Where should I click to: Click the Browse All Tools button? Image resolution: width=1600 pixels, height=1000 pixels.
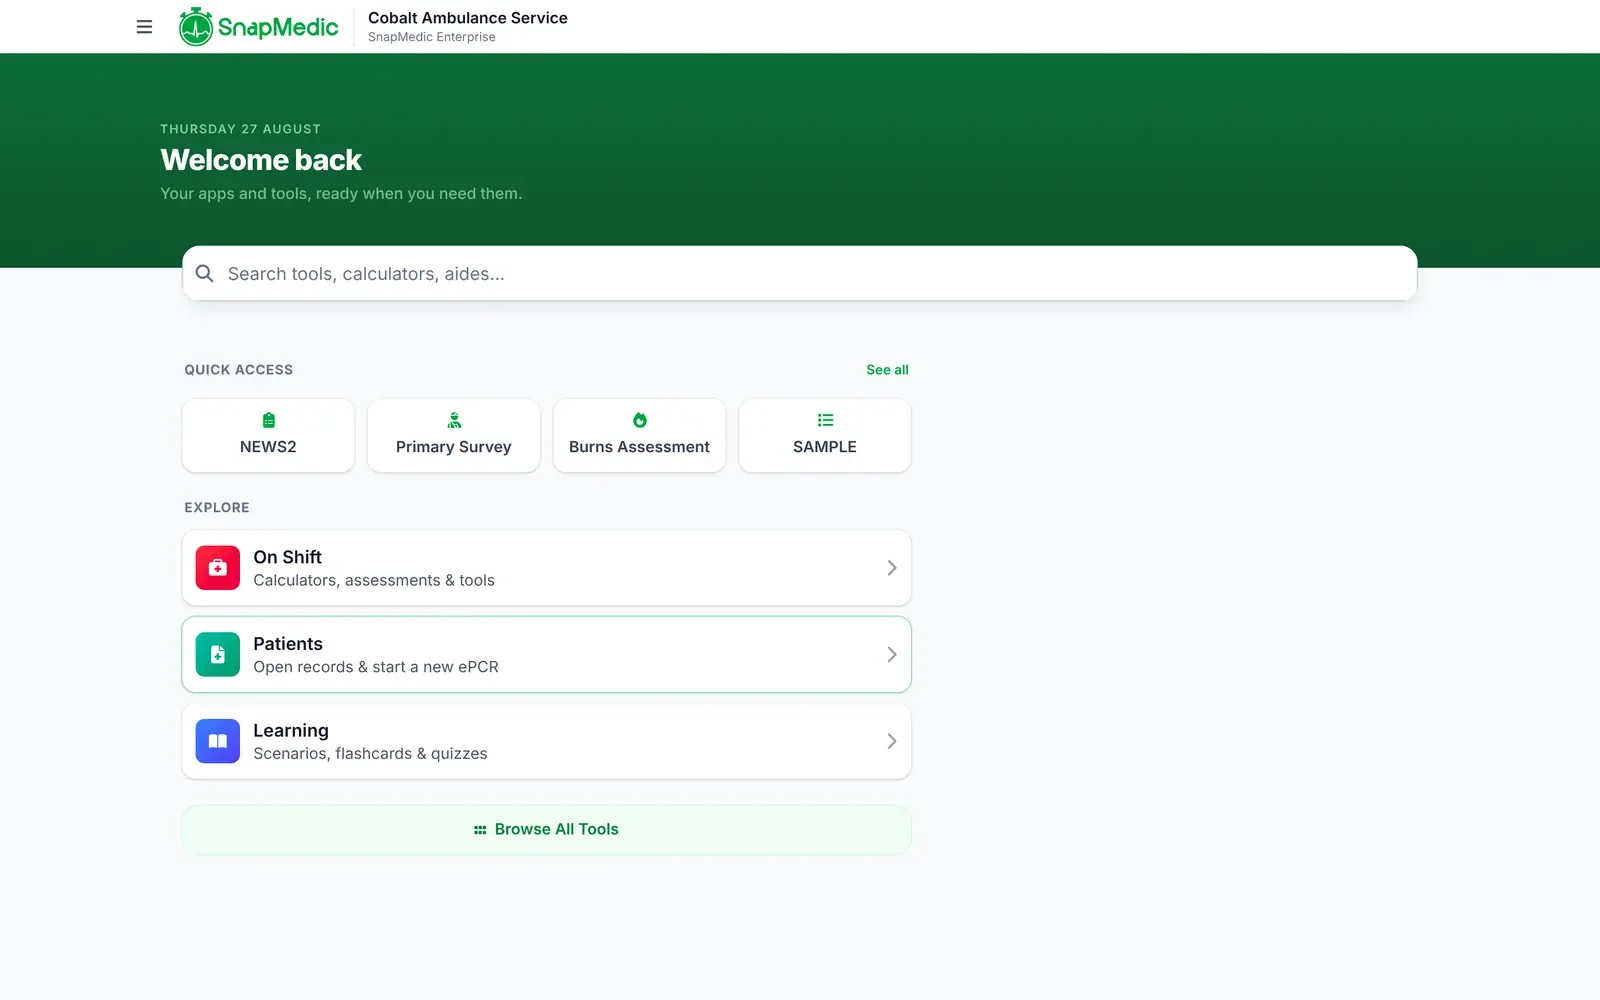547,830
